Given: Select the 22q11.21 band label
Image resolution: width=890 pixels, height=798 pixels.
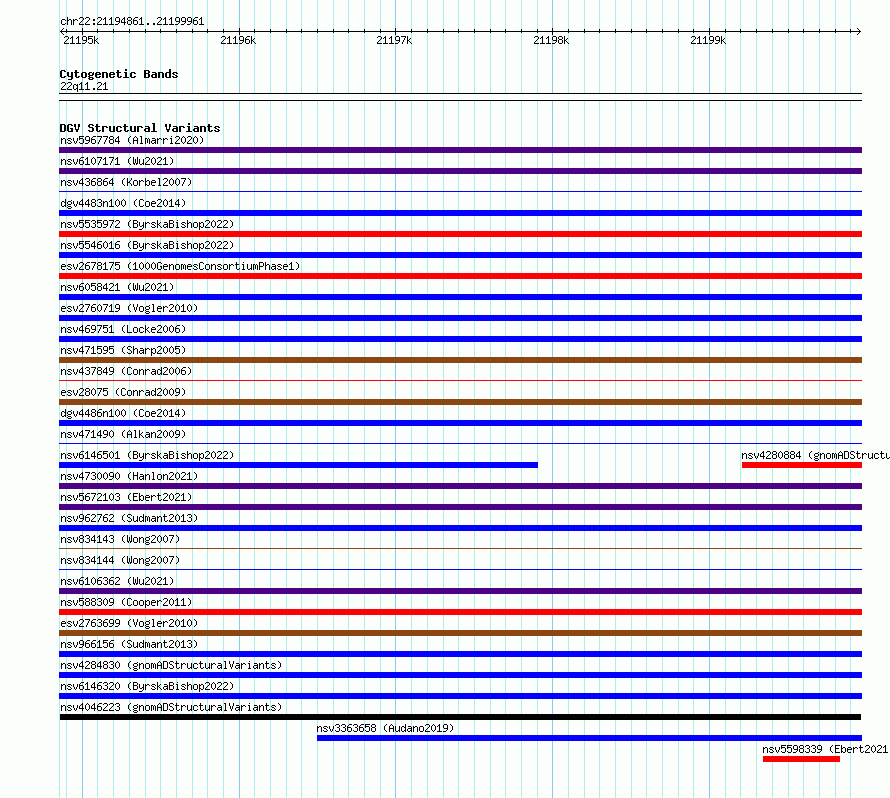Looking at the screenshot, I should coord(84,86).
